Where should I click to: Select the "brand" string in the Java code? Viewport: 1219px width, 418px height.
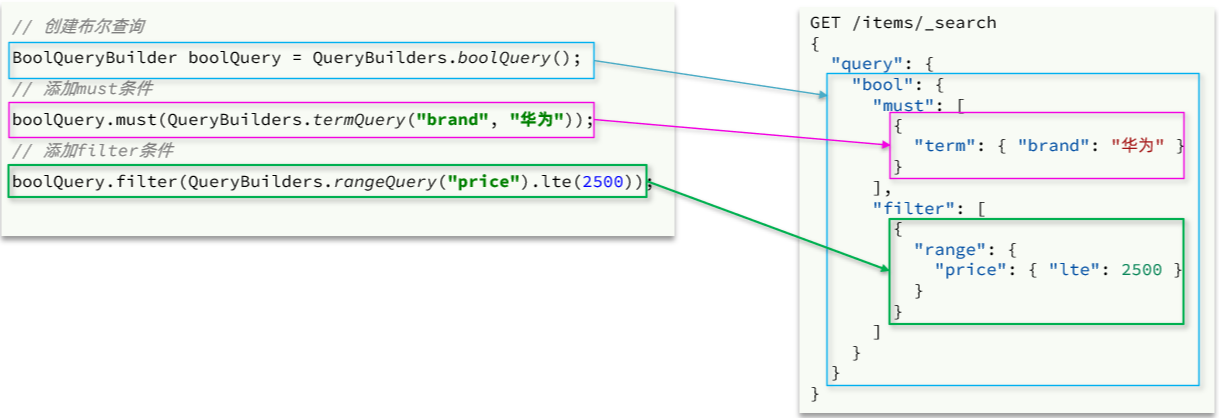click(x=449, y=121)
